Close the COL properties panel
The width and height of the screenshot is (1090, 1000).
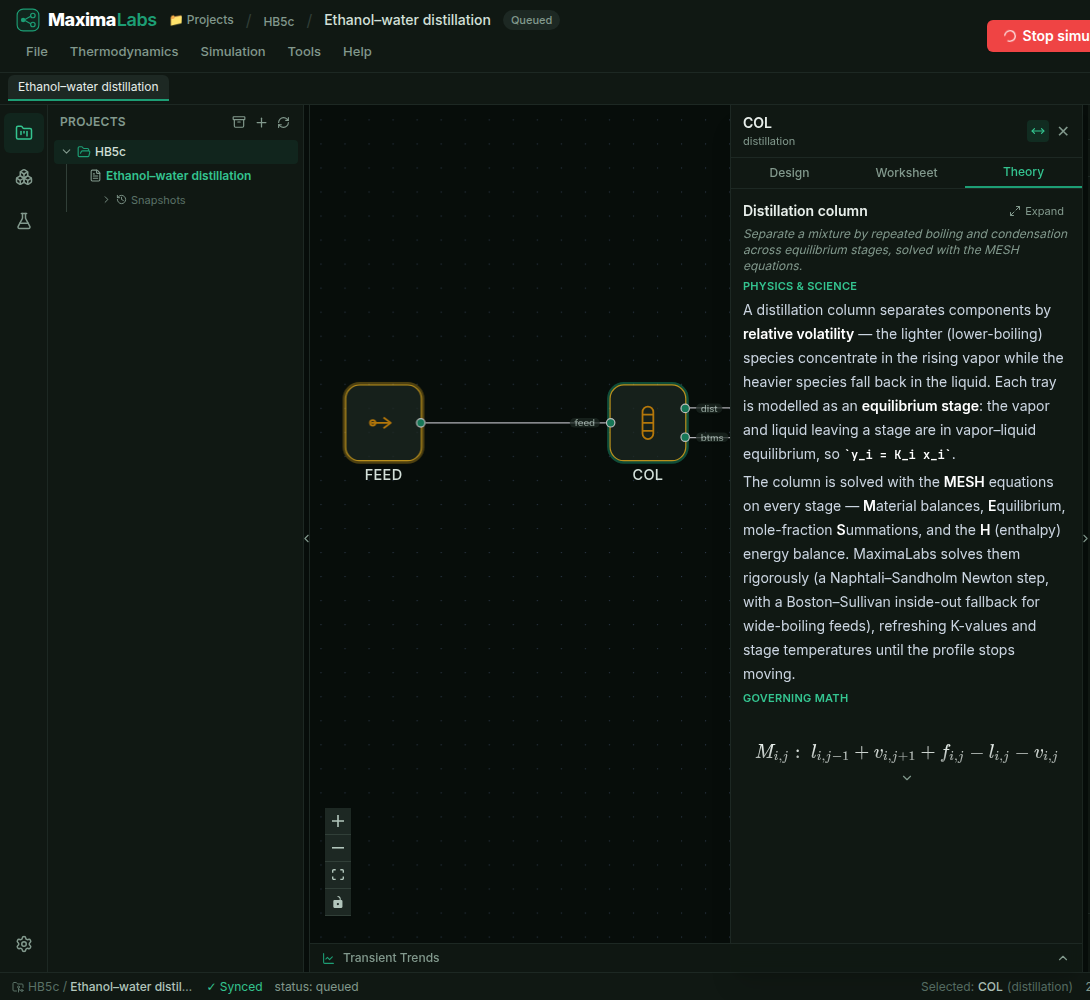pos(1063,131)
